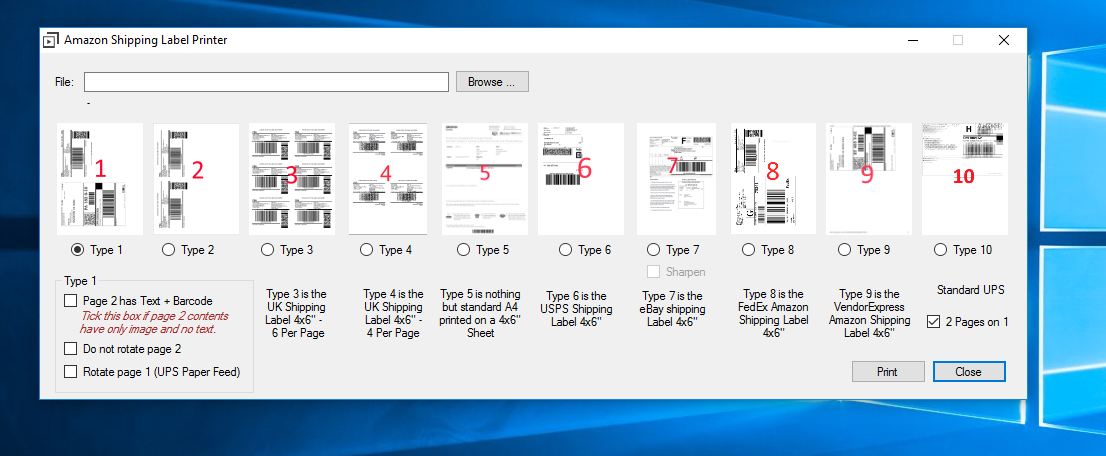
Task: Click the Close button
Action: point(969,371)
